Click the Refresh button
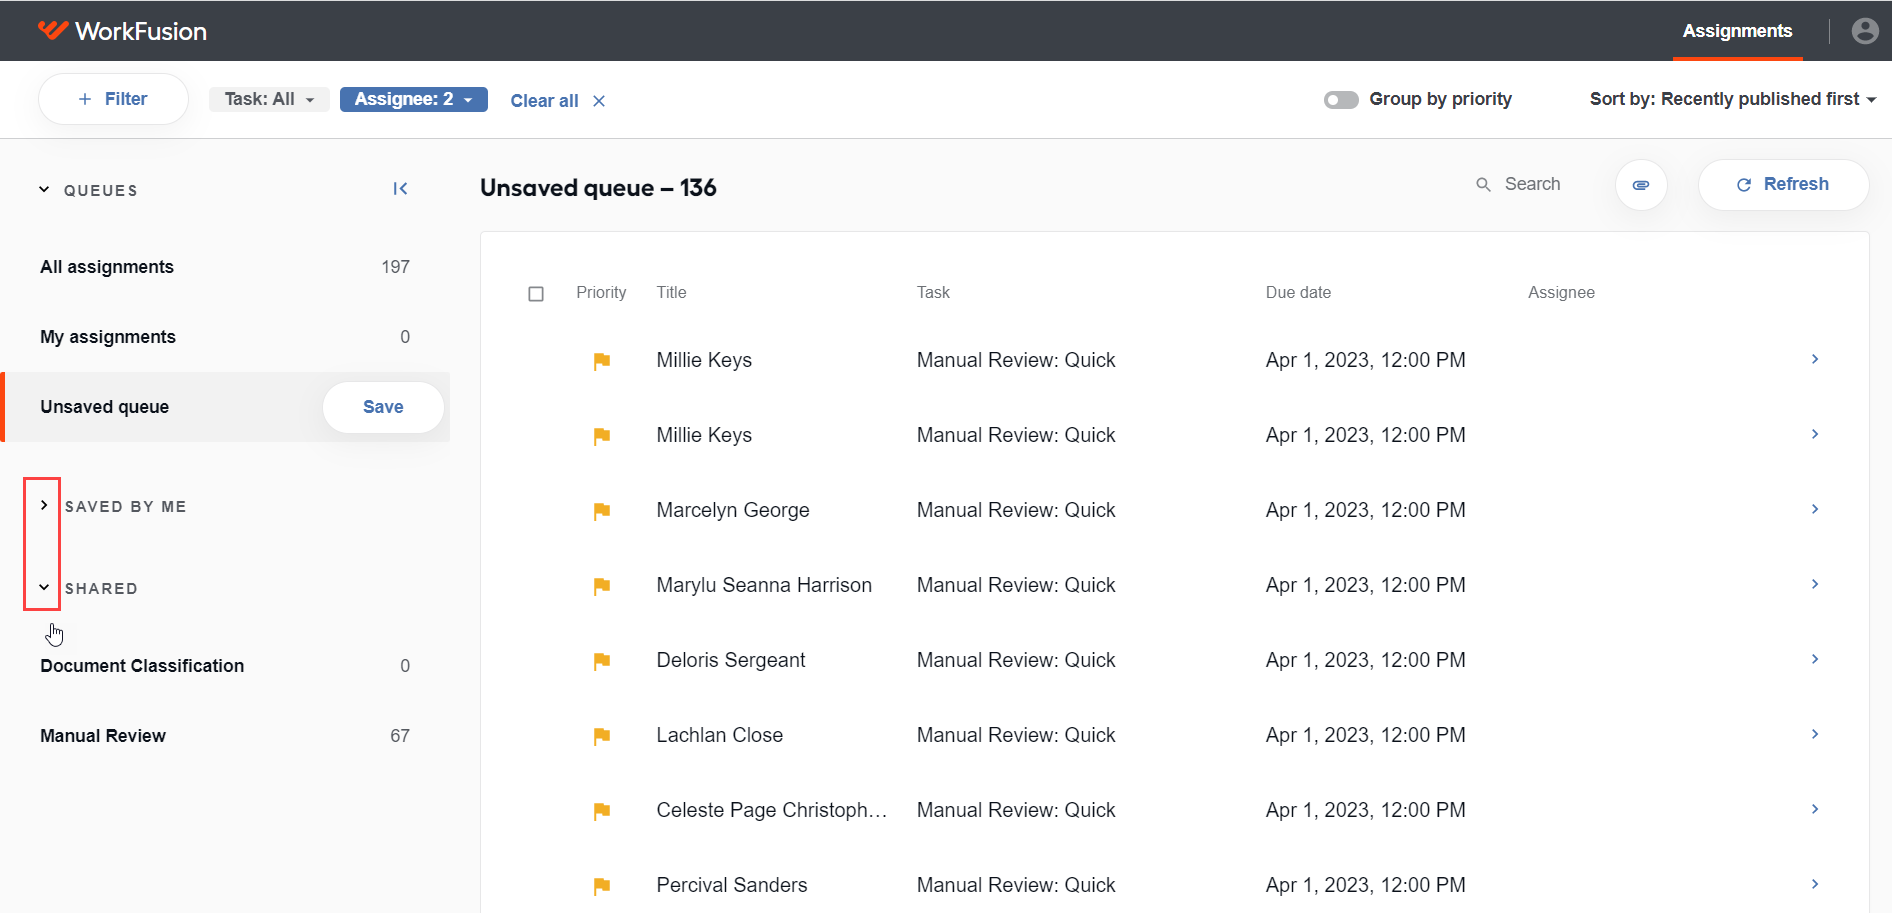The image size is (1892, 913). [x=1783, y=185]
